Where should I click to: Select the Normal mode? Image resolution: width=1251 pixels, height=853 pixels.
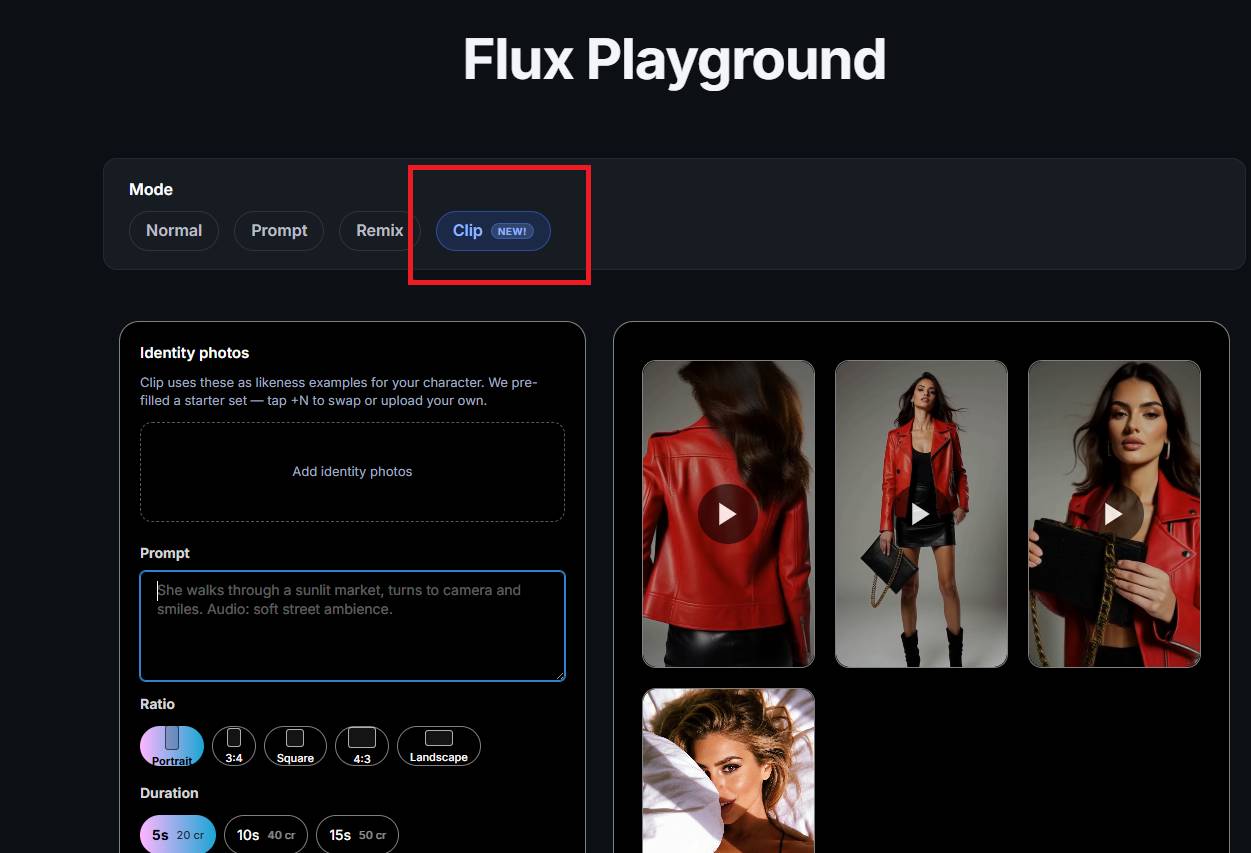pyautogui.click(x=174, y=231)
